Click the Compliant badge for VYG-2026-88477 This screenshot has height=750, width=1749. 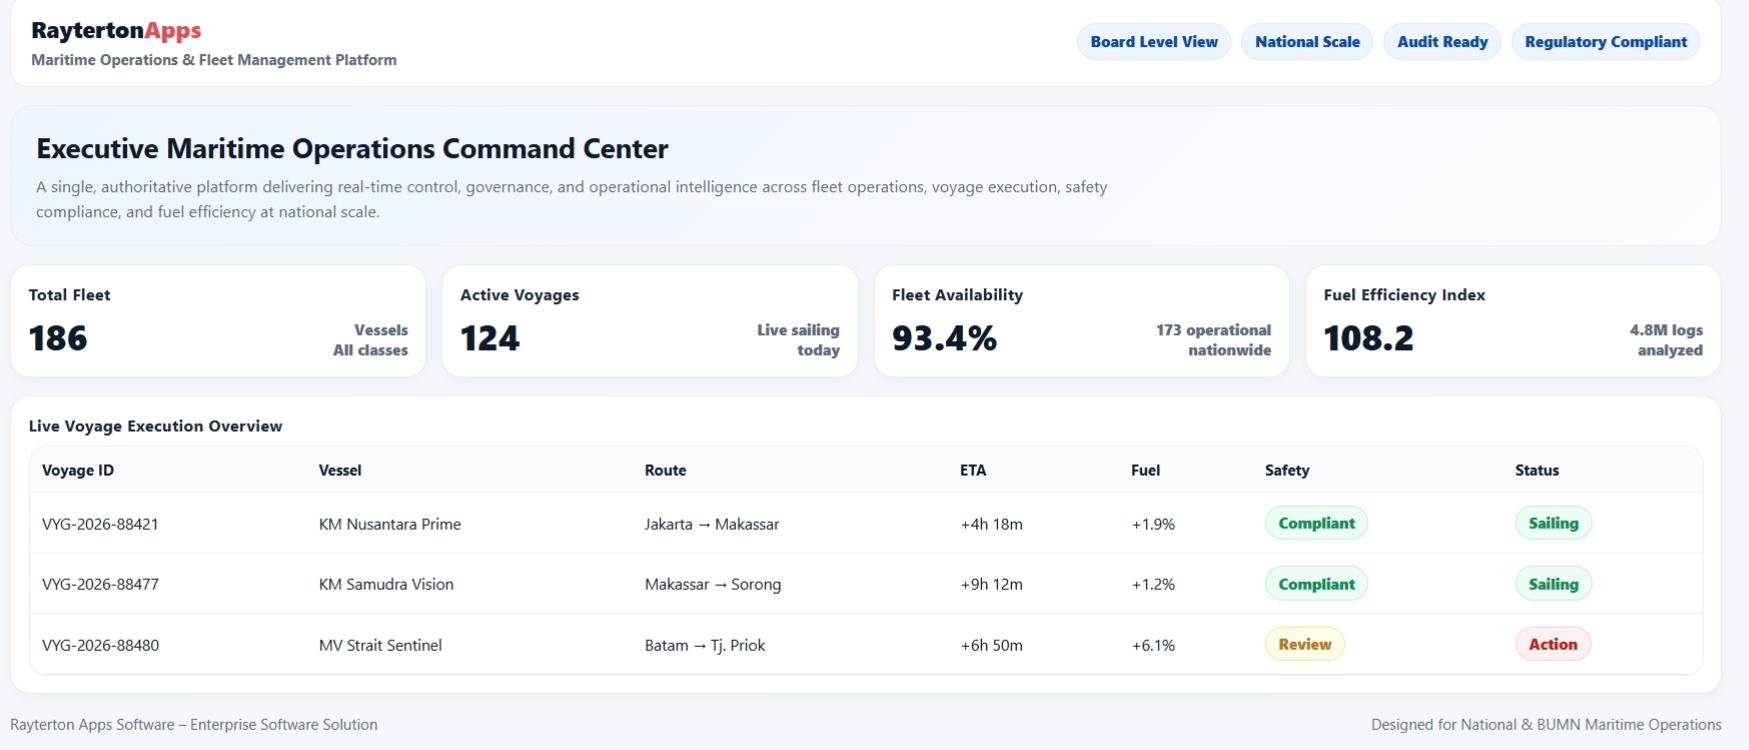click(1316, 584)
